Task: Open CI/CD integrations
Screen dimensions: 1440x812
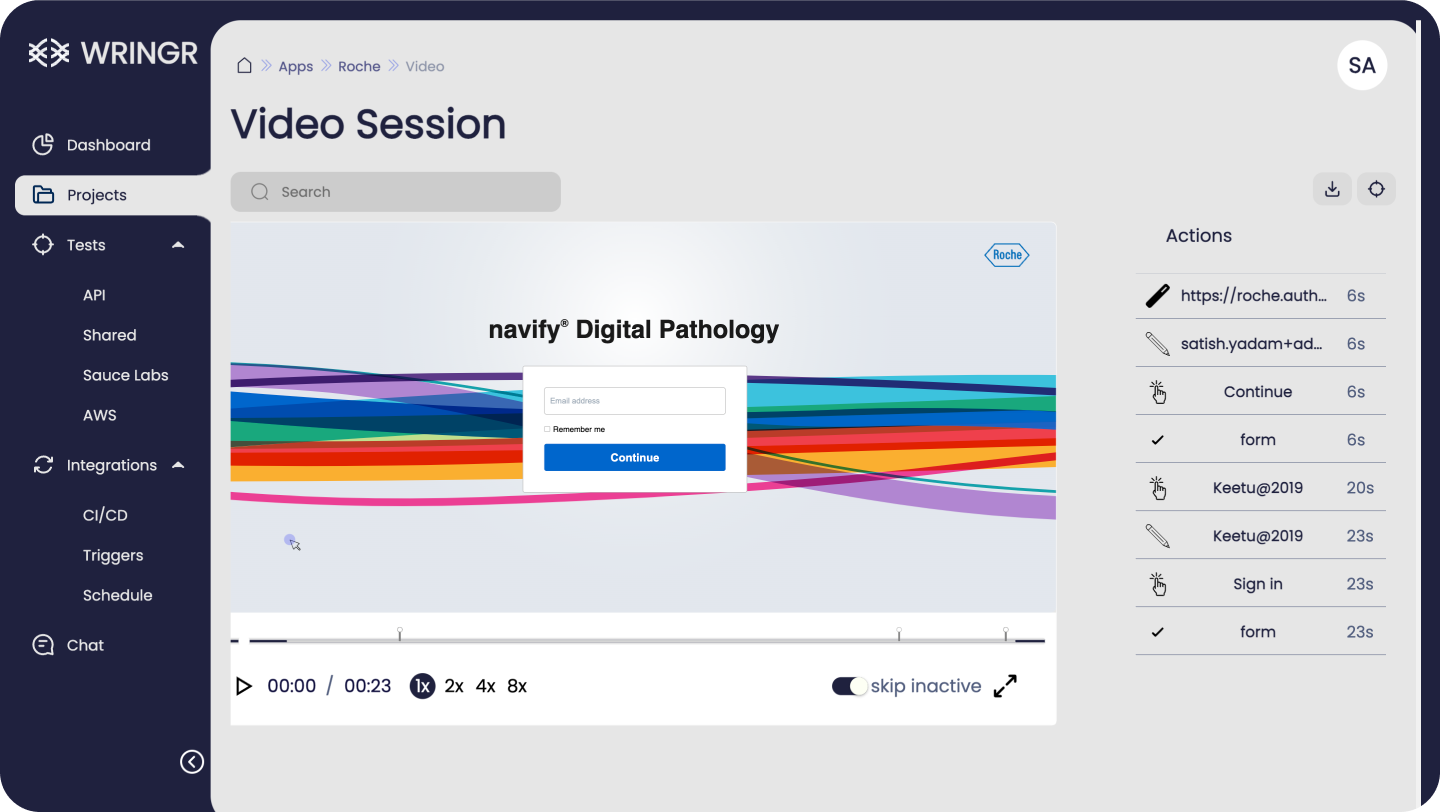Action: (105, 515)
